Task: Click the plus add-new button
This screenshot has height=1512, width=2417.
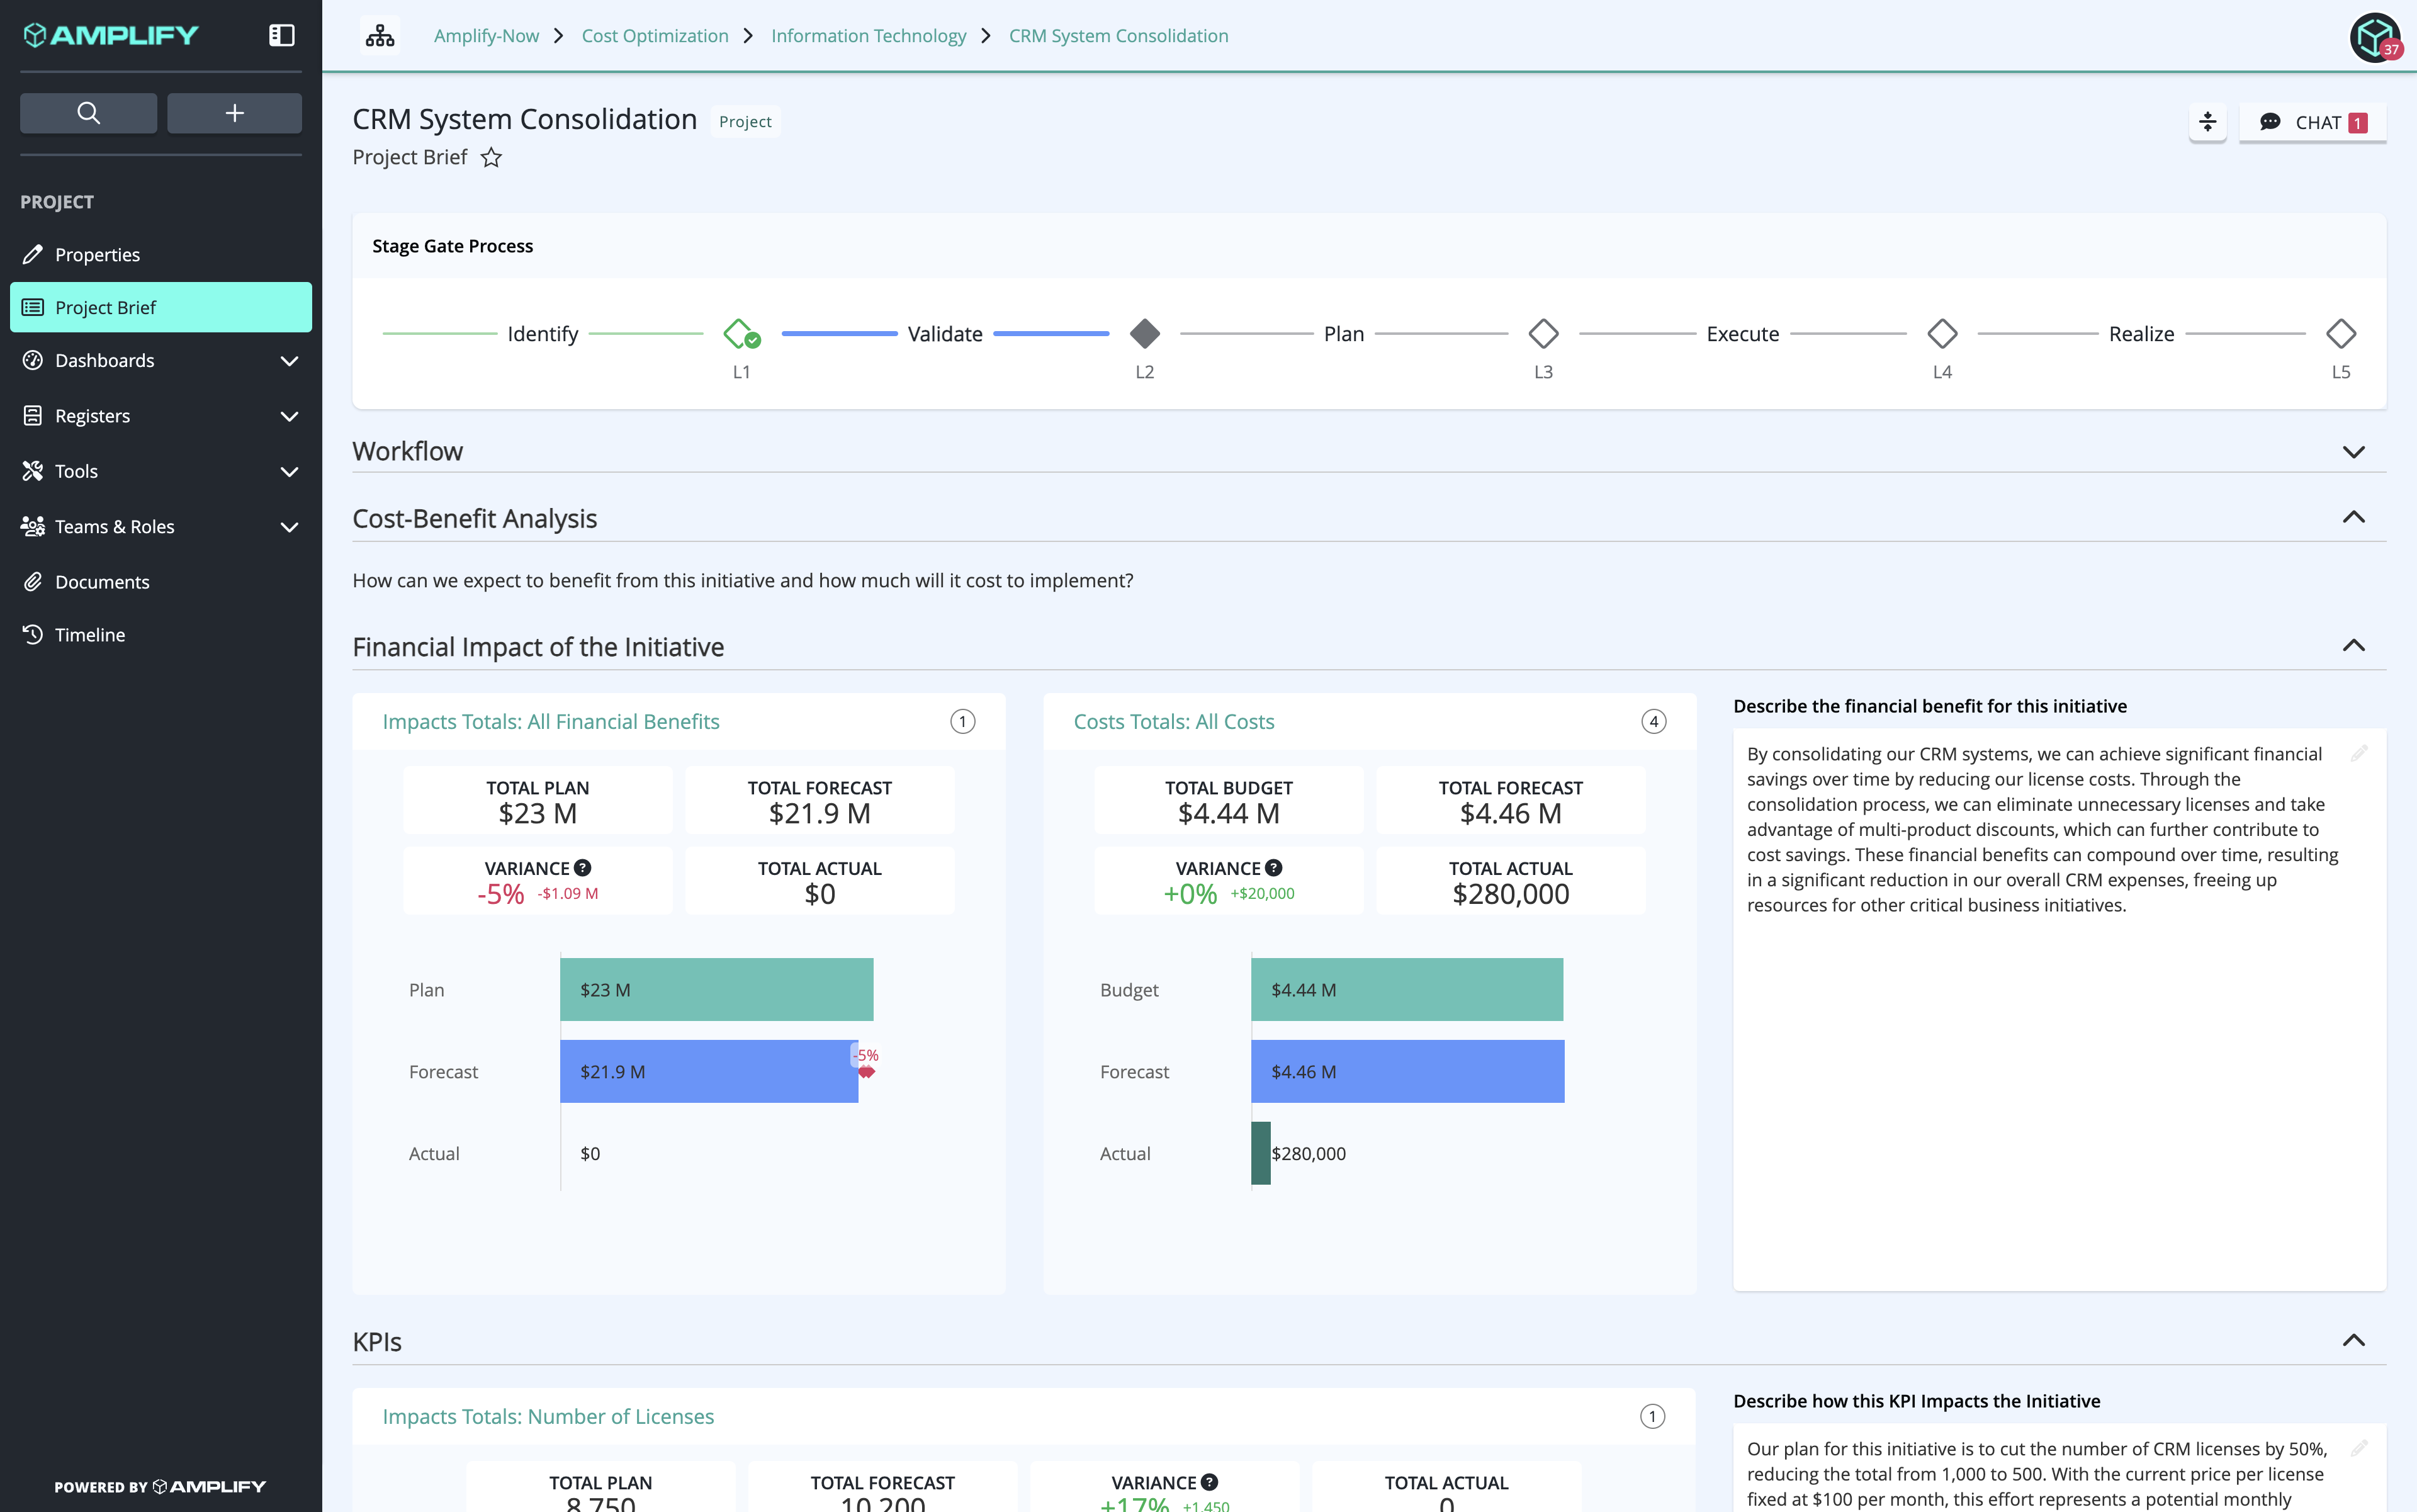Action: [x=234, y=113]
